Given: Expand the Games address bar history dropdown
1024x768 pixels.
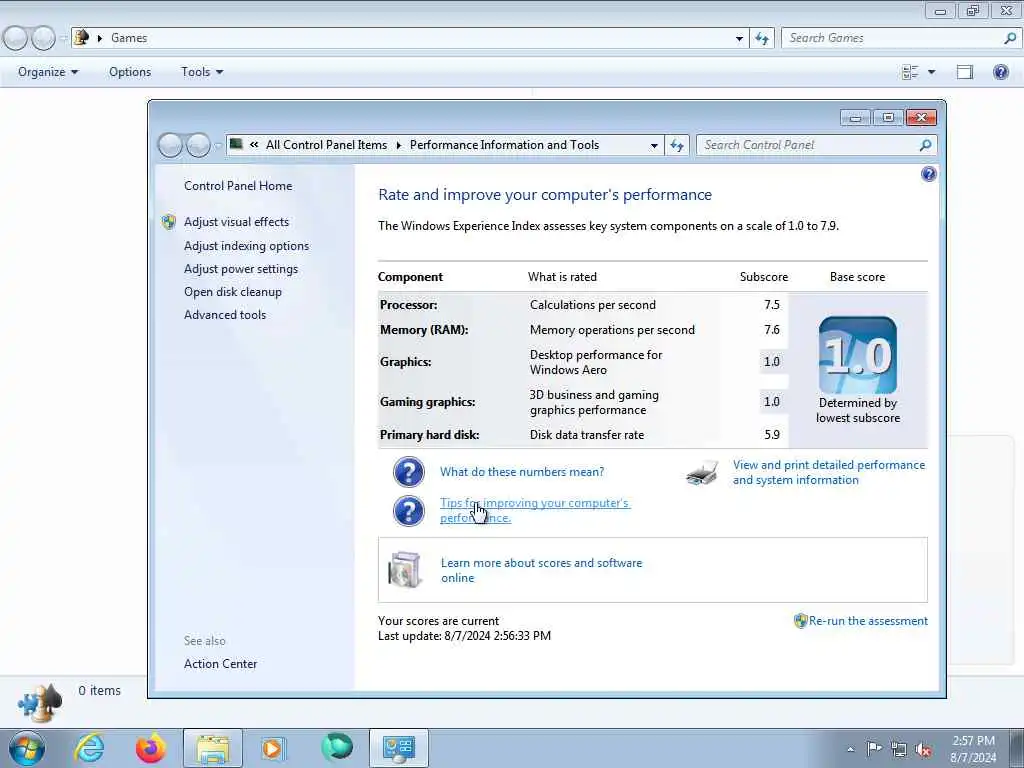Looking at the screenshot, I should point(739,39).
